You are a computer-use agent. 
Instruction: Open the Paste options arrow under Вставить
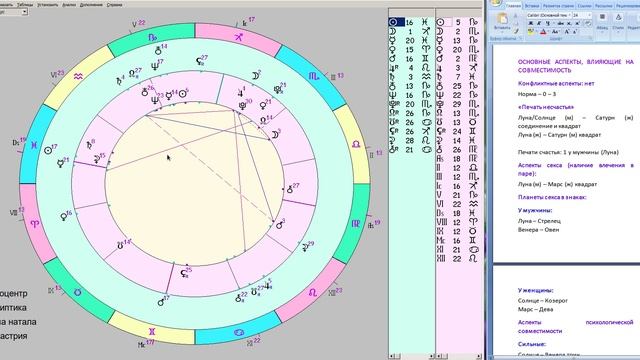[502, 32]
